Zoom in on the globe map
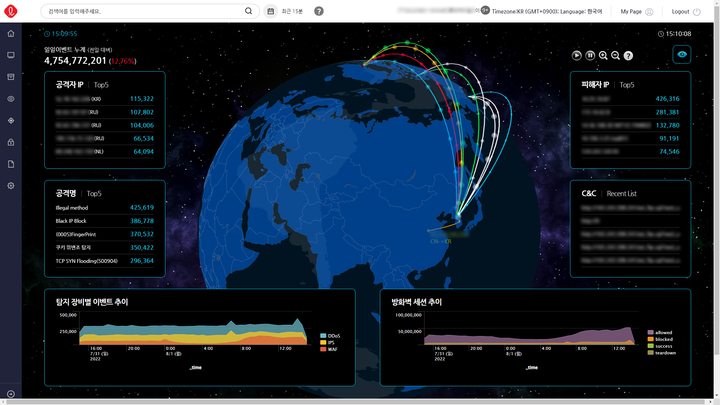Image resolution: width=720 pixels, height=405 pixels. pyautogui.click(x=603, y=56)
